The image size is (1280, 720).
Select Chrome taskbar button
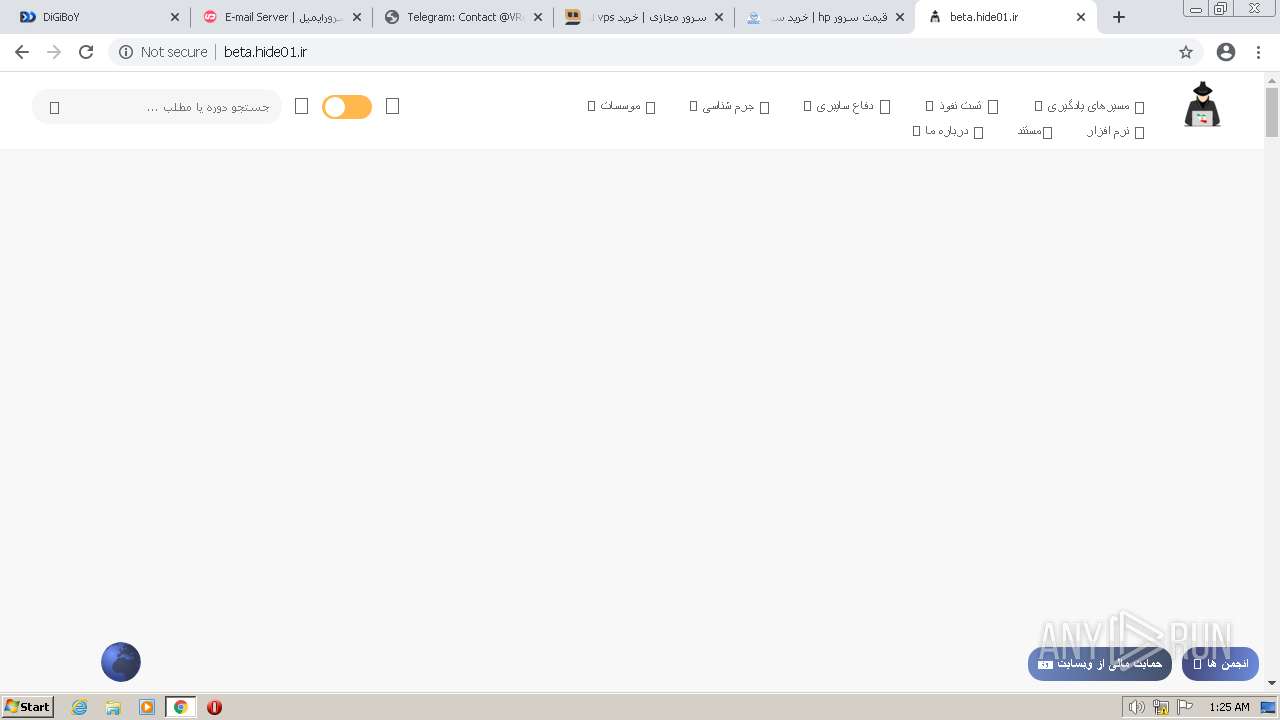click(x=181, y=707)
